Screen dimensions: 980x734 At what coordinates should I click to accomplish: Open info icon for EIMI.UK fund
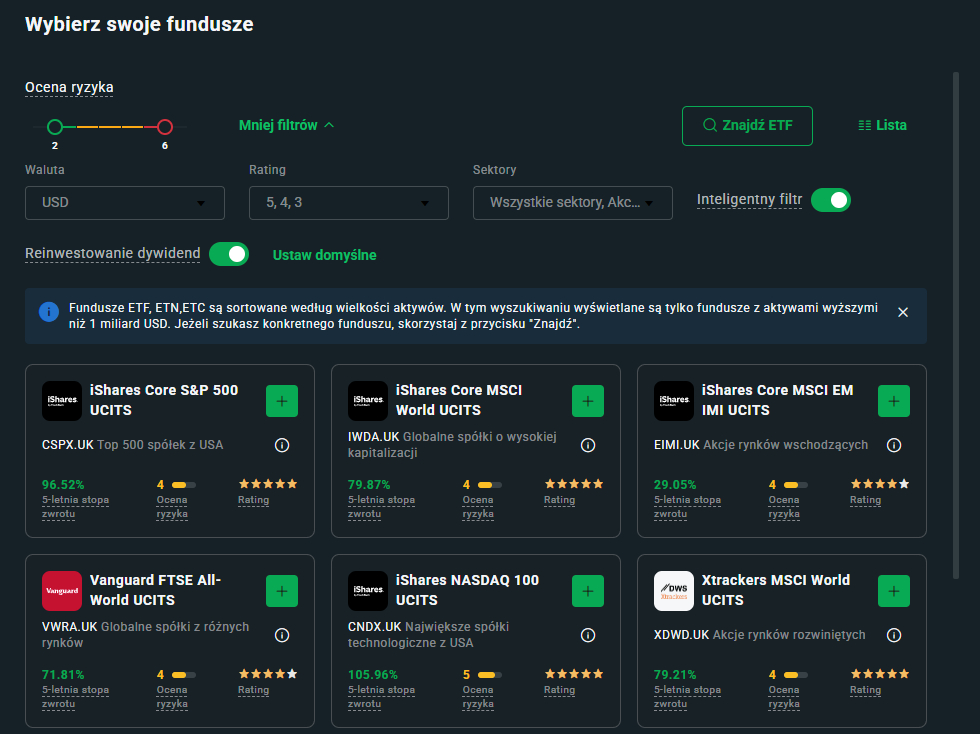[x=894, y=445]
